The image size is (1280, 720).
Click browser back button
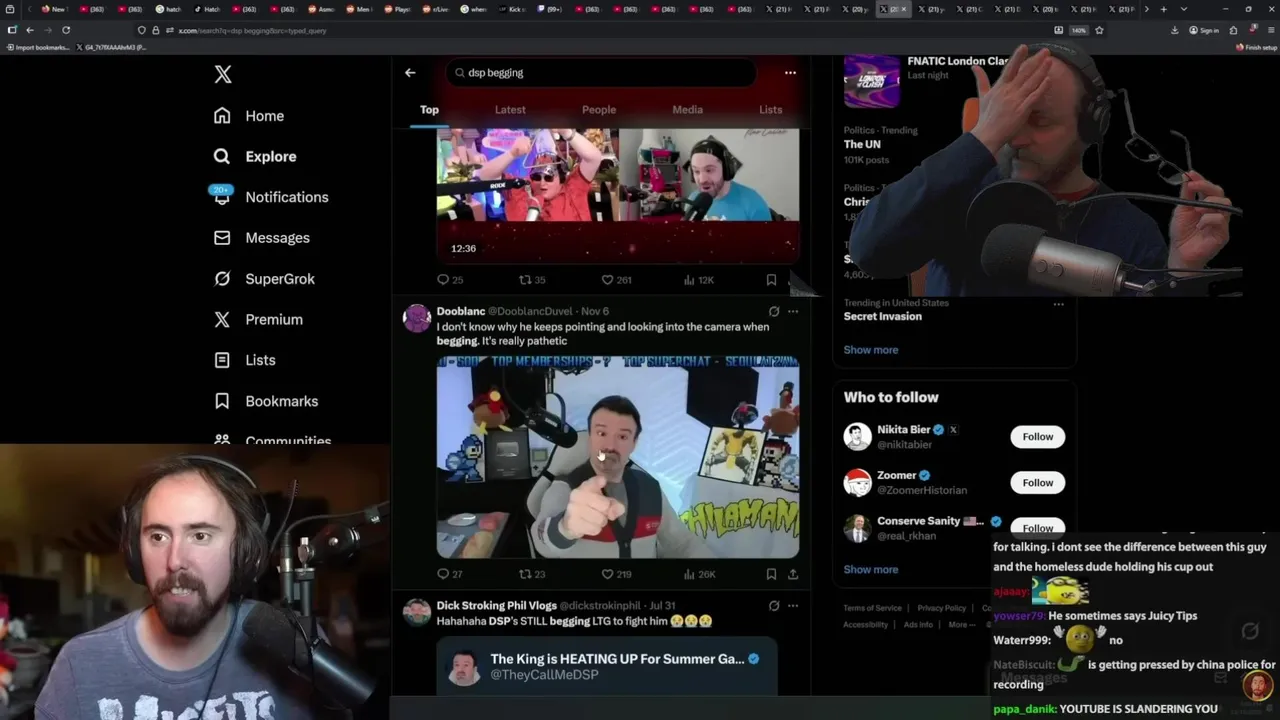(x=30, y=30)
